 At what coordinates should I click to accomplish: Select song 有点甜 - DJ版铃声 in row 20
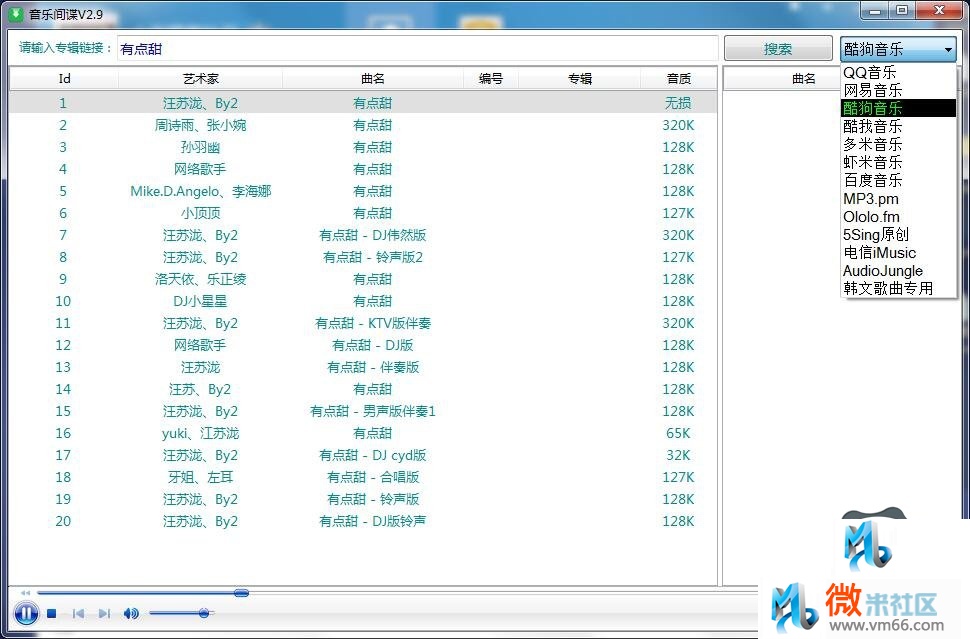tap(372, 521)
